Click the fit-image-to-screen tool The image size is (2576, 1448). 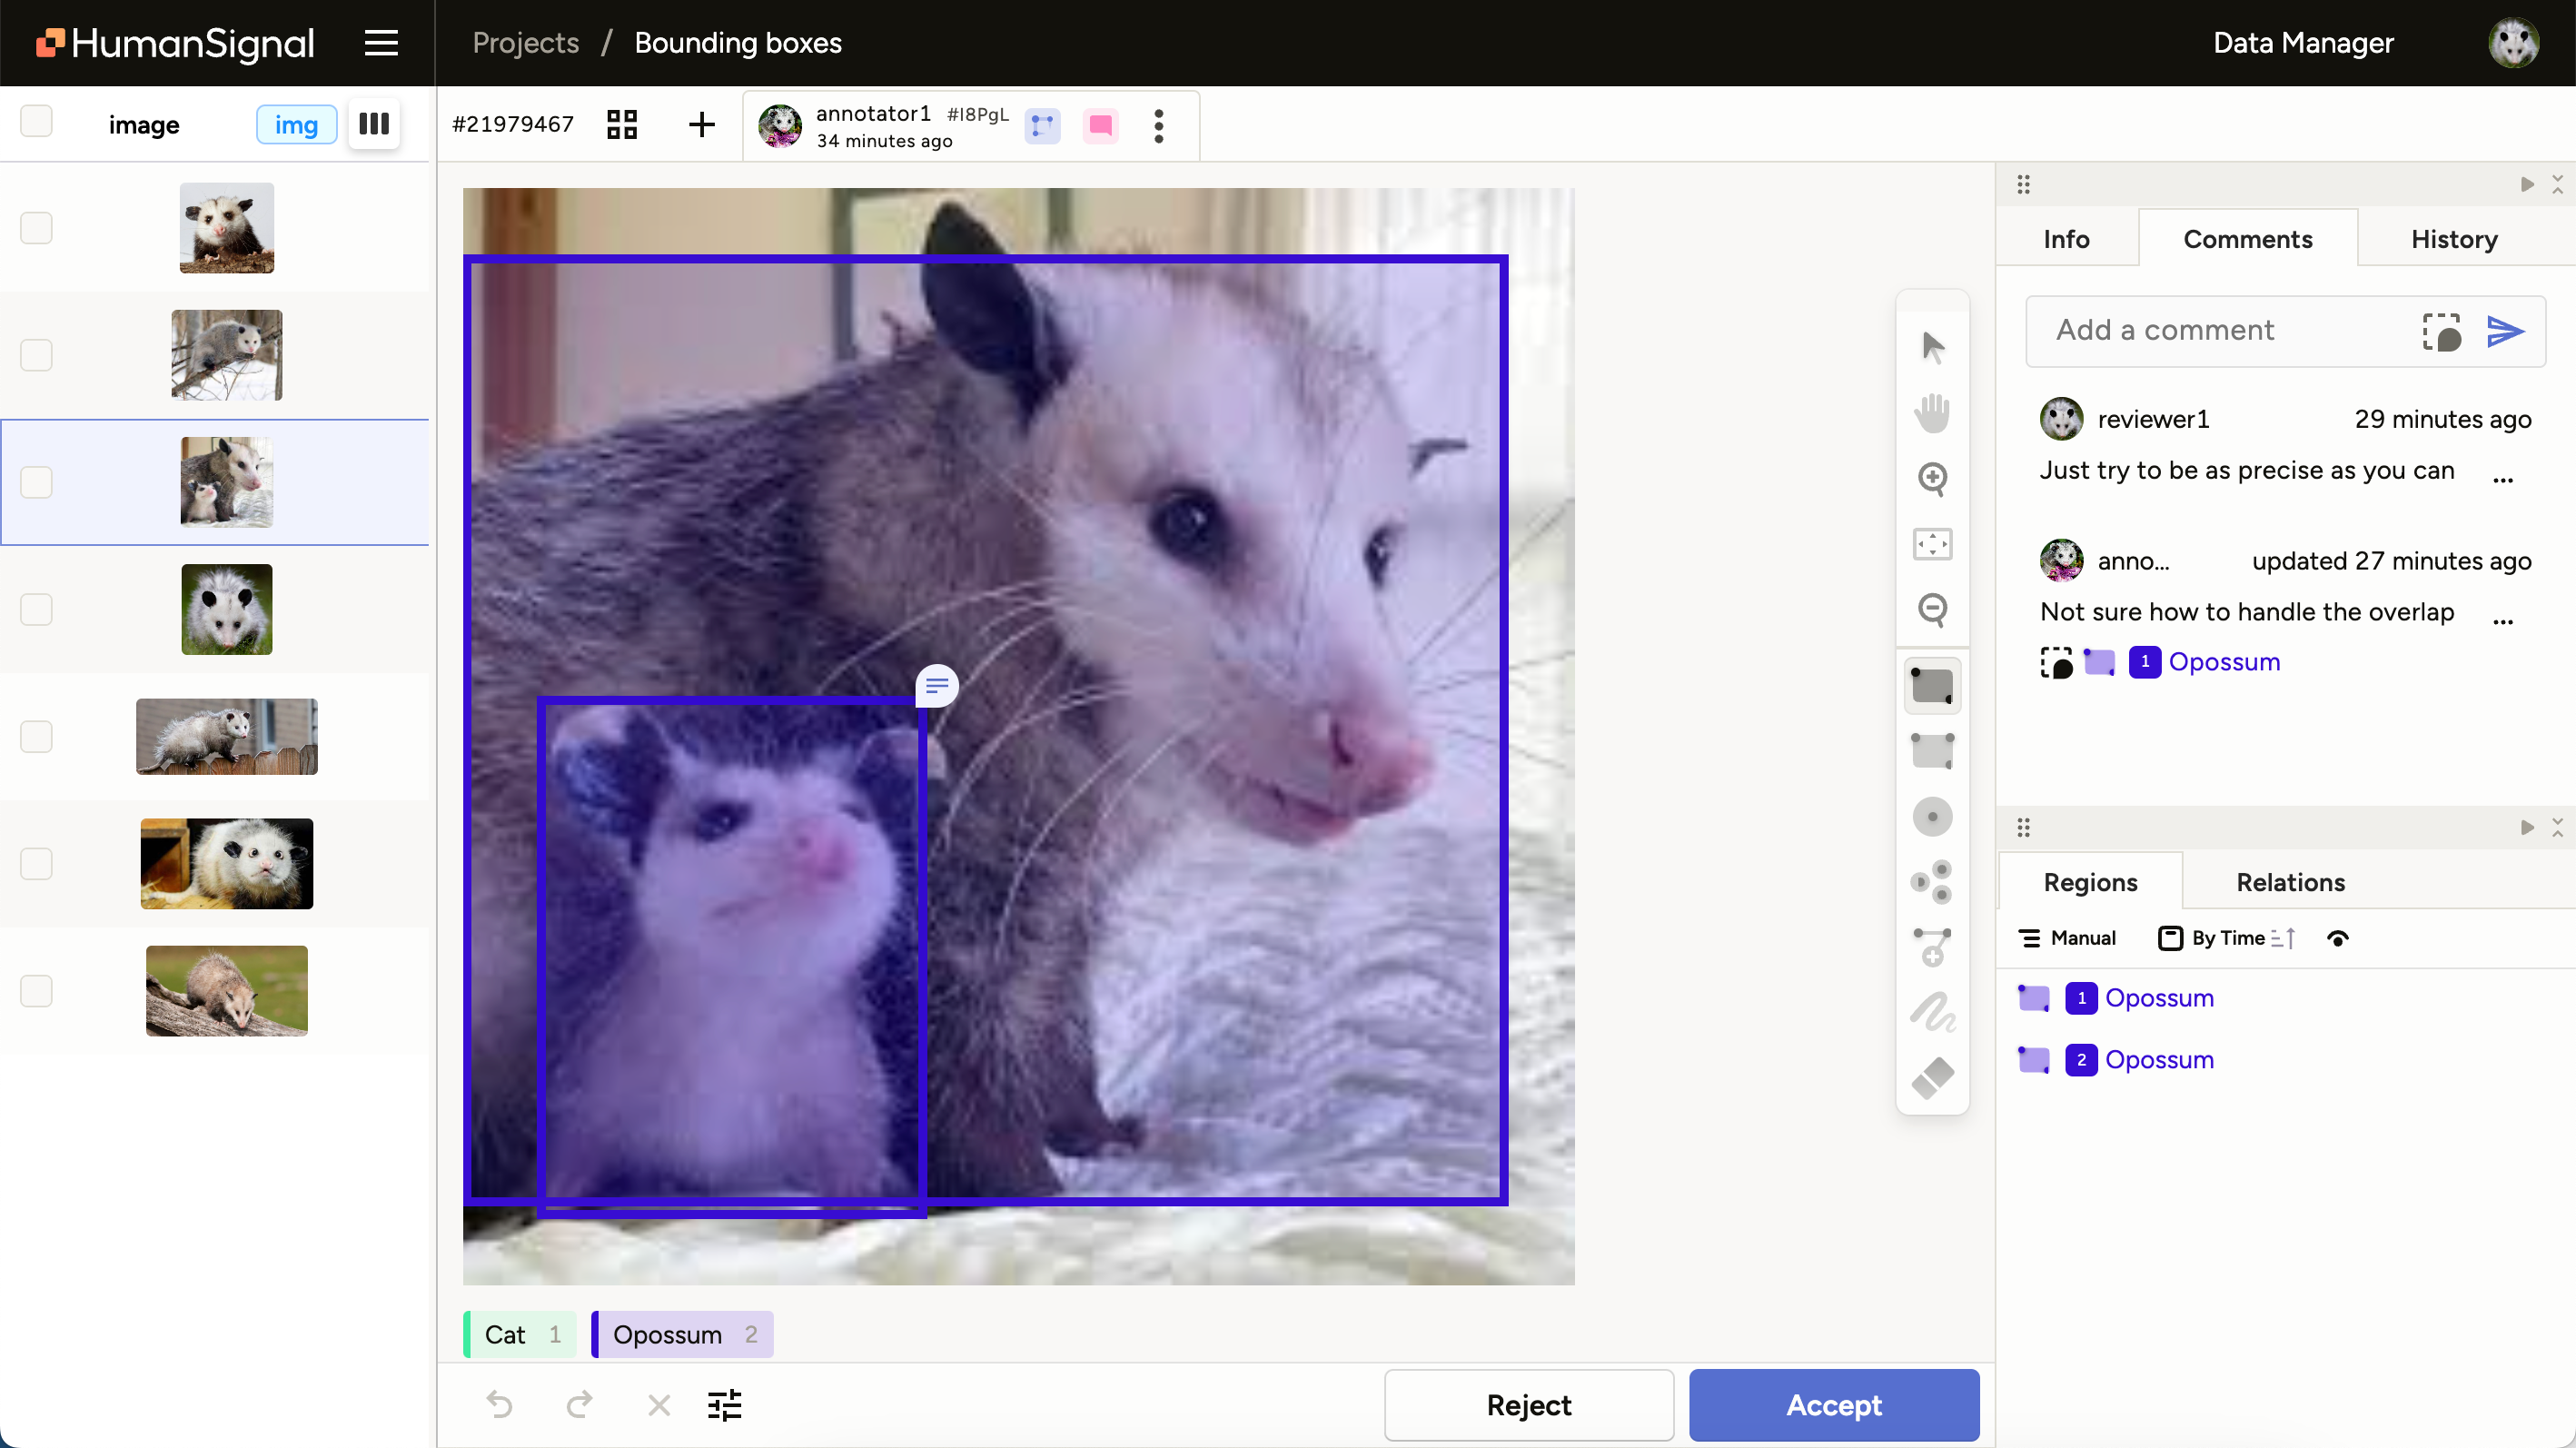(1931, 544)
